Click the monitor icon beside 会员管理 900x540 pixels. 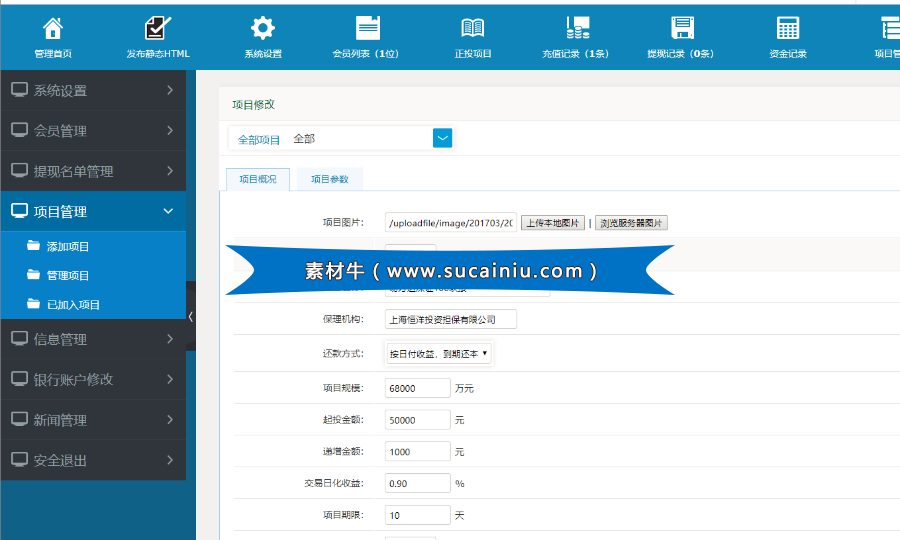click(x=20, y=130)
